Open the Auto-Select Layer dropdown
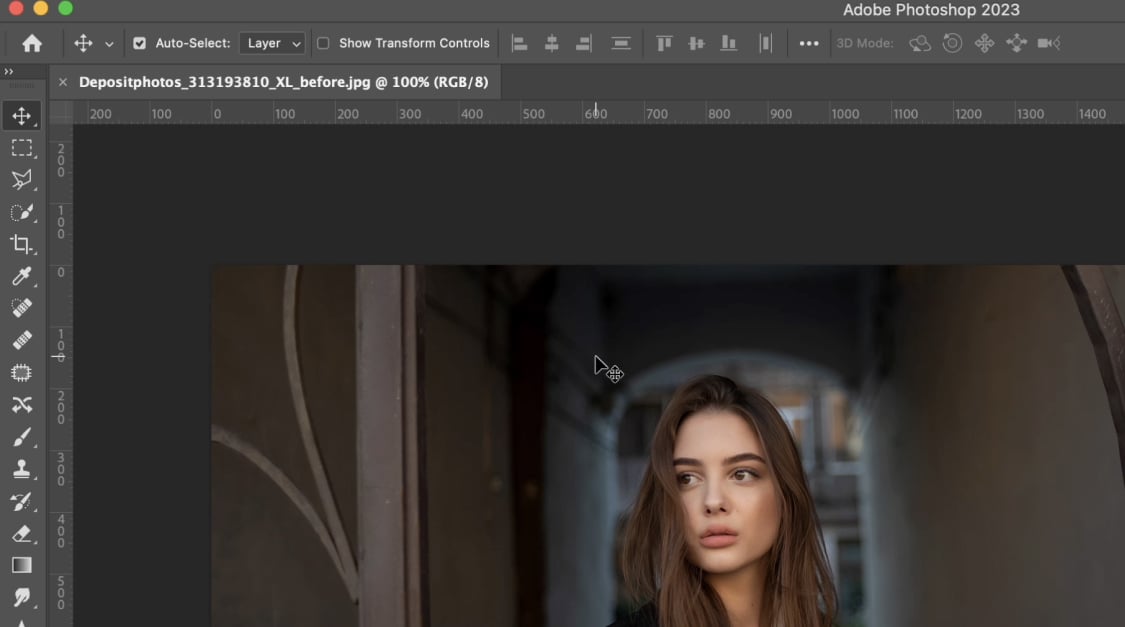1125x627 pixels. pyautogui.click(x=272, y=43)
